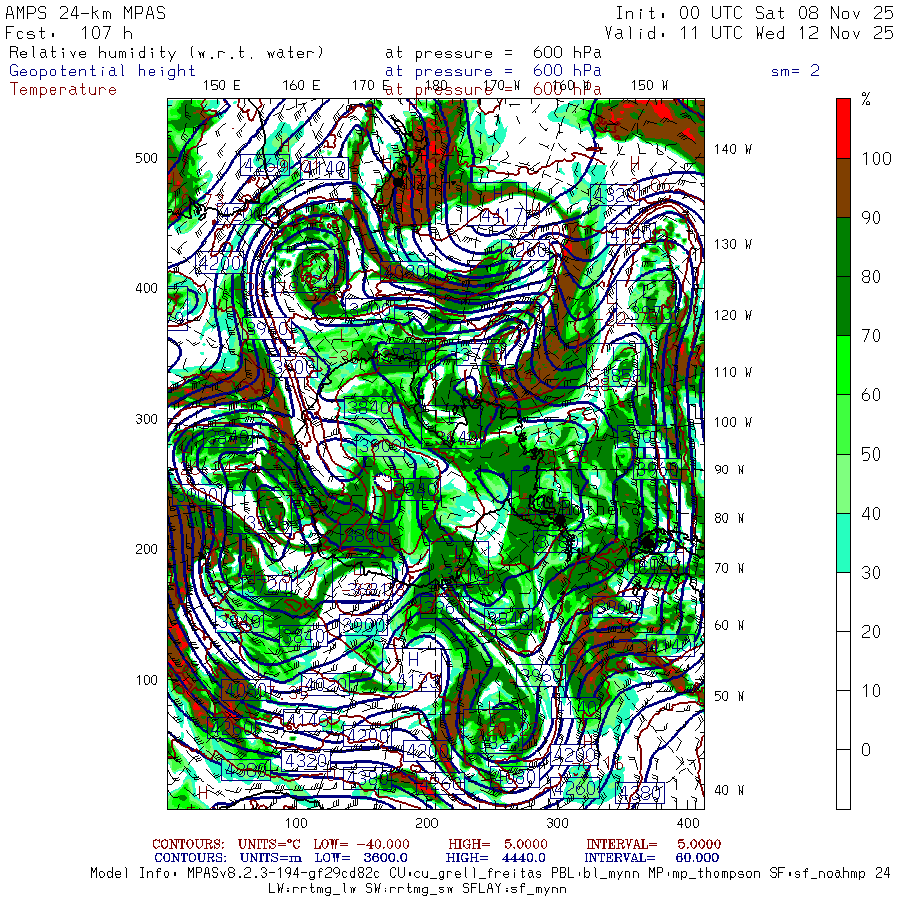900x900 pixels.
Task: Click the turquoise 30-40% legend segment
Action: (x=843, y=543)
